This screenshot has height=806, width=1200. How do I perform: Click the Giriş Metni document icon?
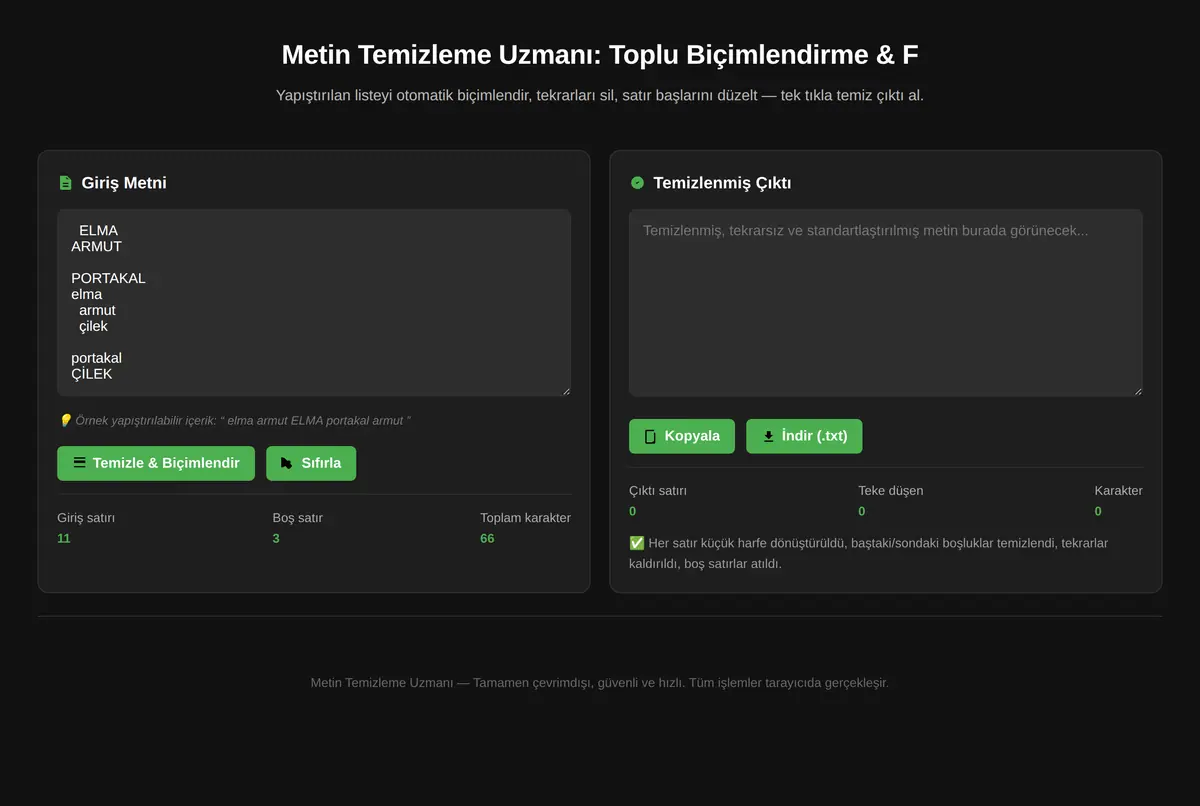click(65, 183)
